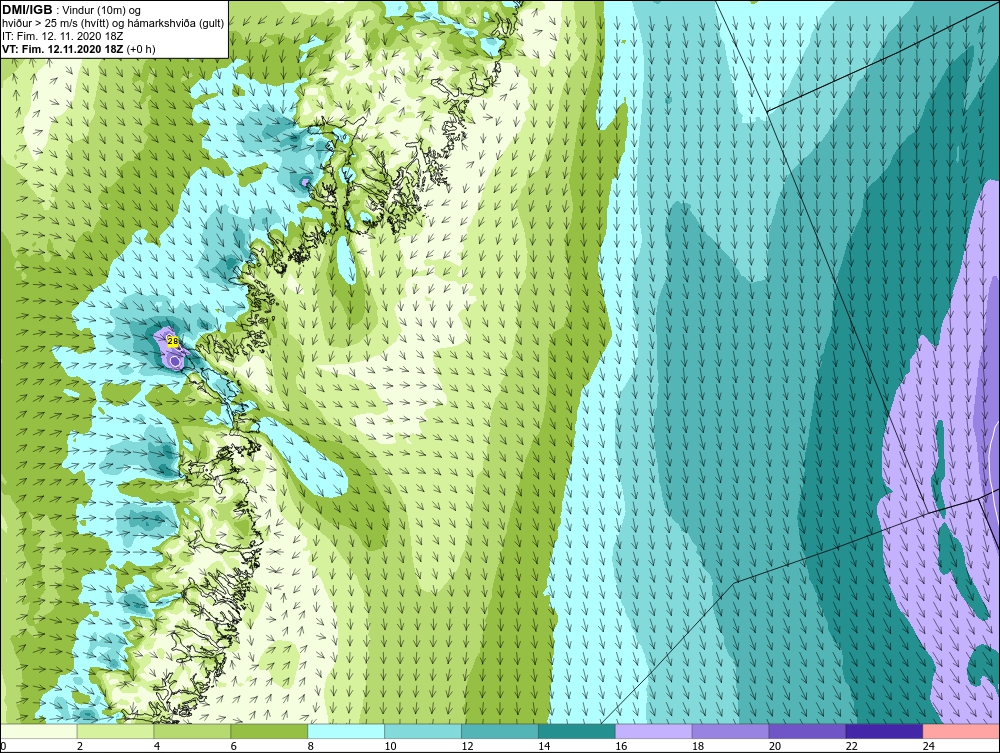Click the 22–24 m/s dark indigo swatch
Screen dimensions: 1000x753
(x=884, y=731)
